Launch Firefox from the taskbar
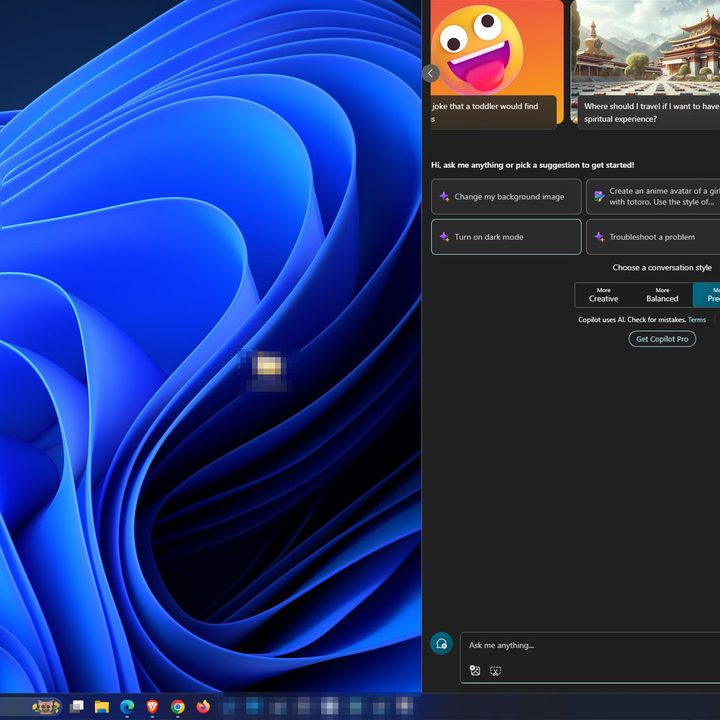The image size is (720, 720). (x=203, y=706)
